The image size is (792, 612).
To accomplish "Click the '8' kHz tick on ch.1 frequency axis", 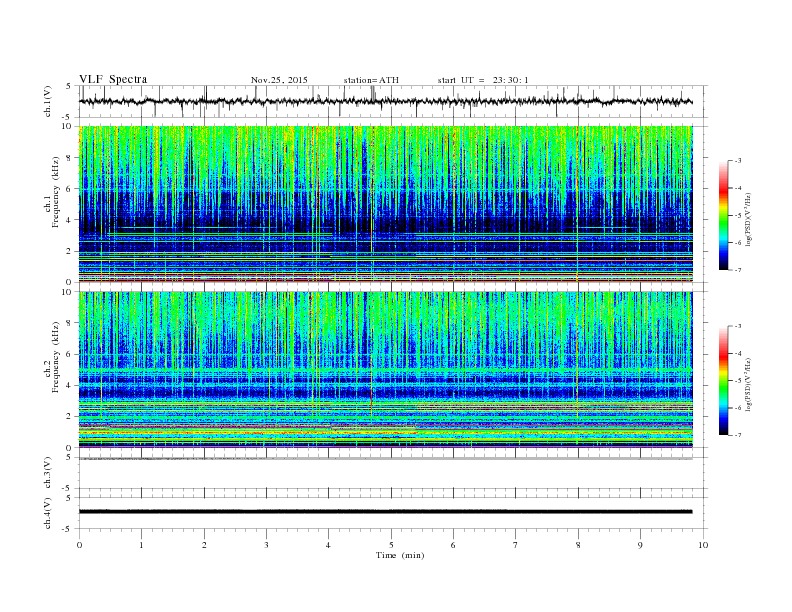I will point(69,158).
